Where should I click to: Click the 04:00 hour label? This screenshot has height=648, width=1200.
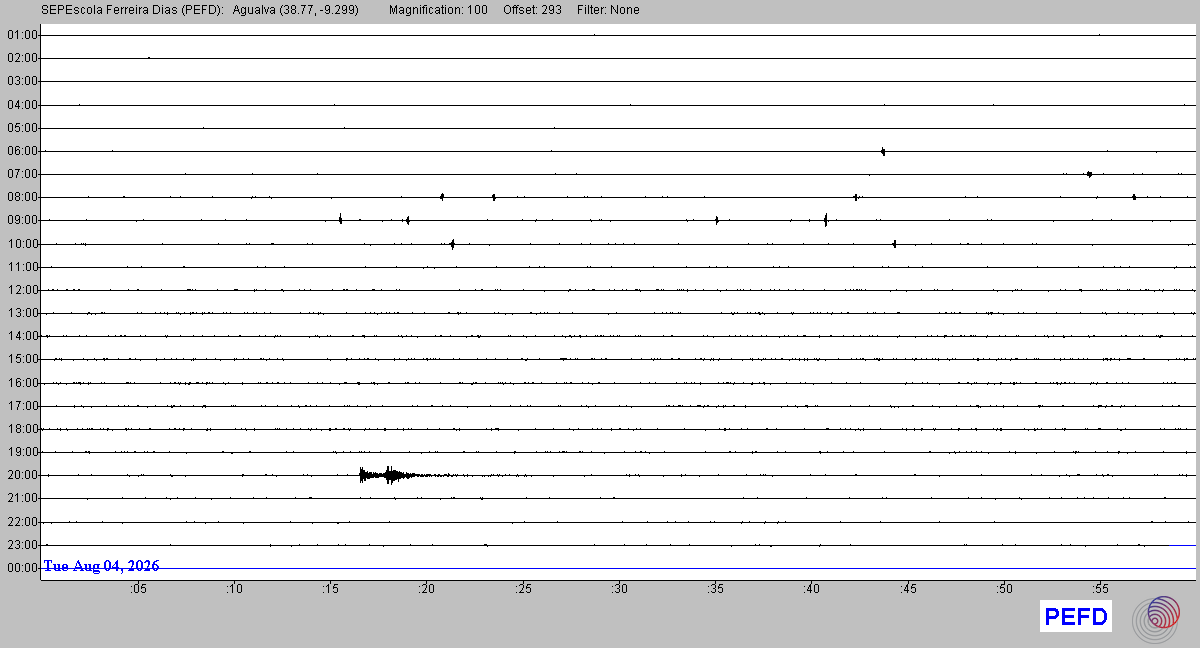click(22, 105)
